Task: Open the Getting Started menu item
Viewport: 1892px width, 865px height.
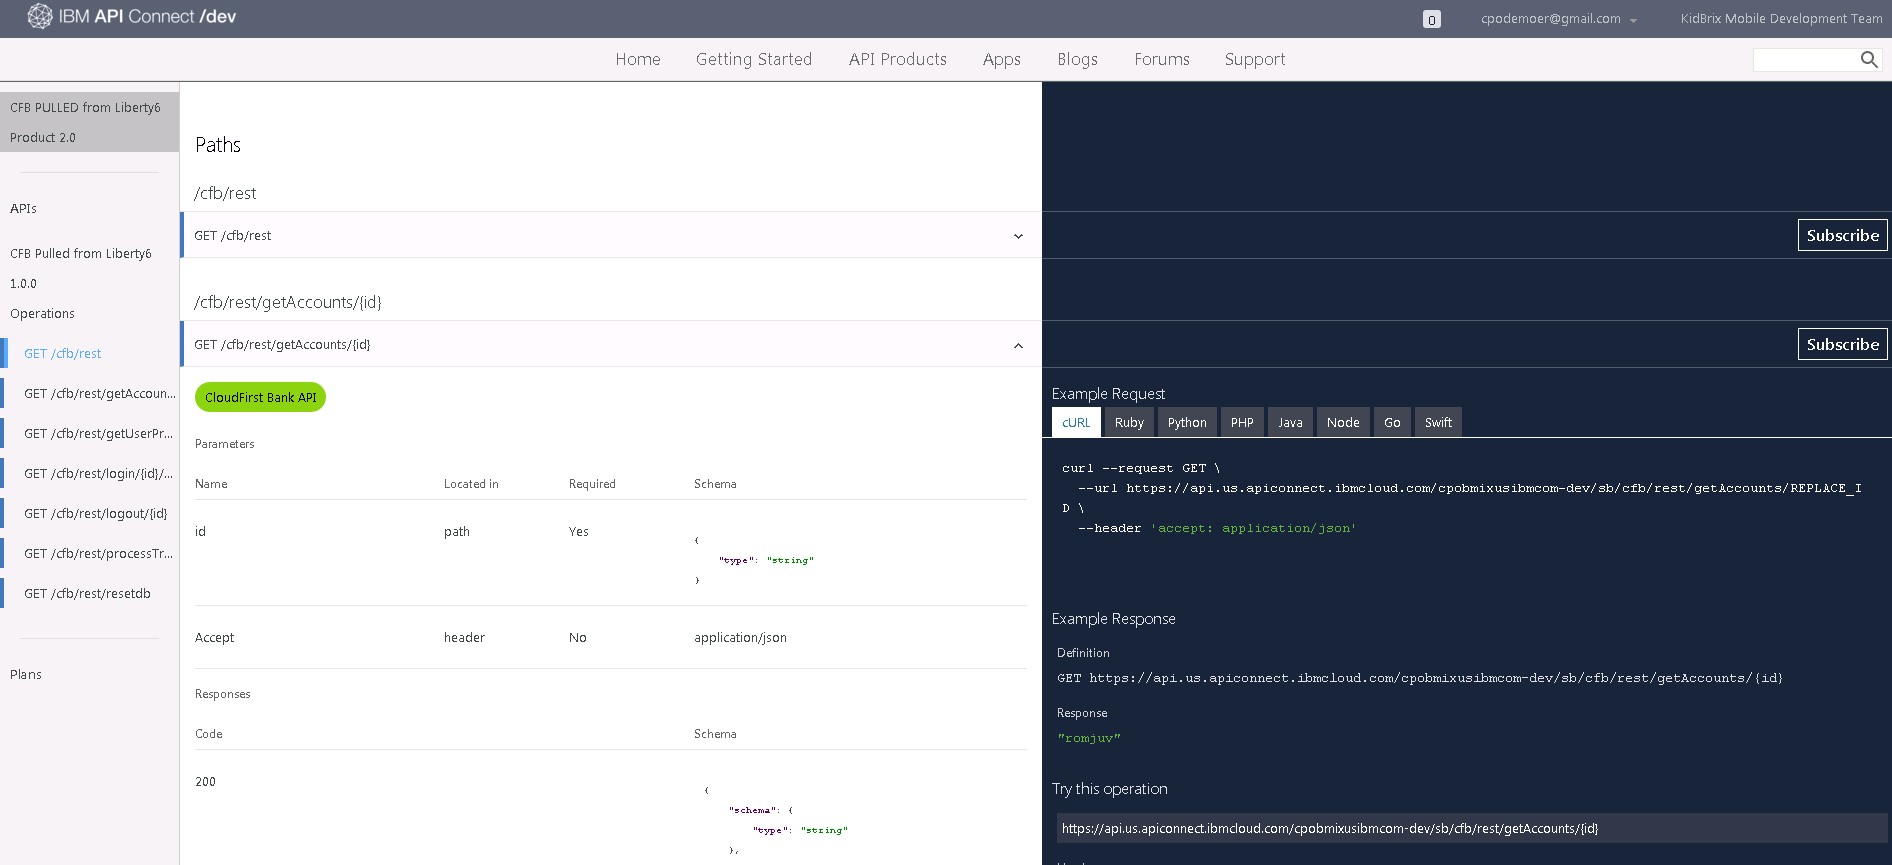Action: tap(754, 60)
